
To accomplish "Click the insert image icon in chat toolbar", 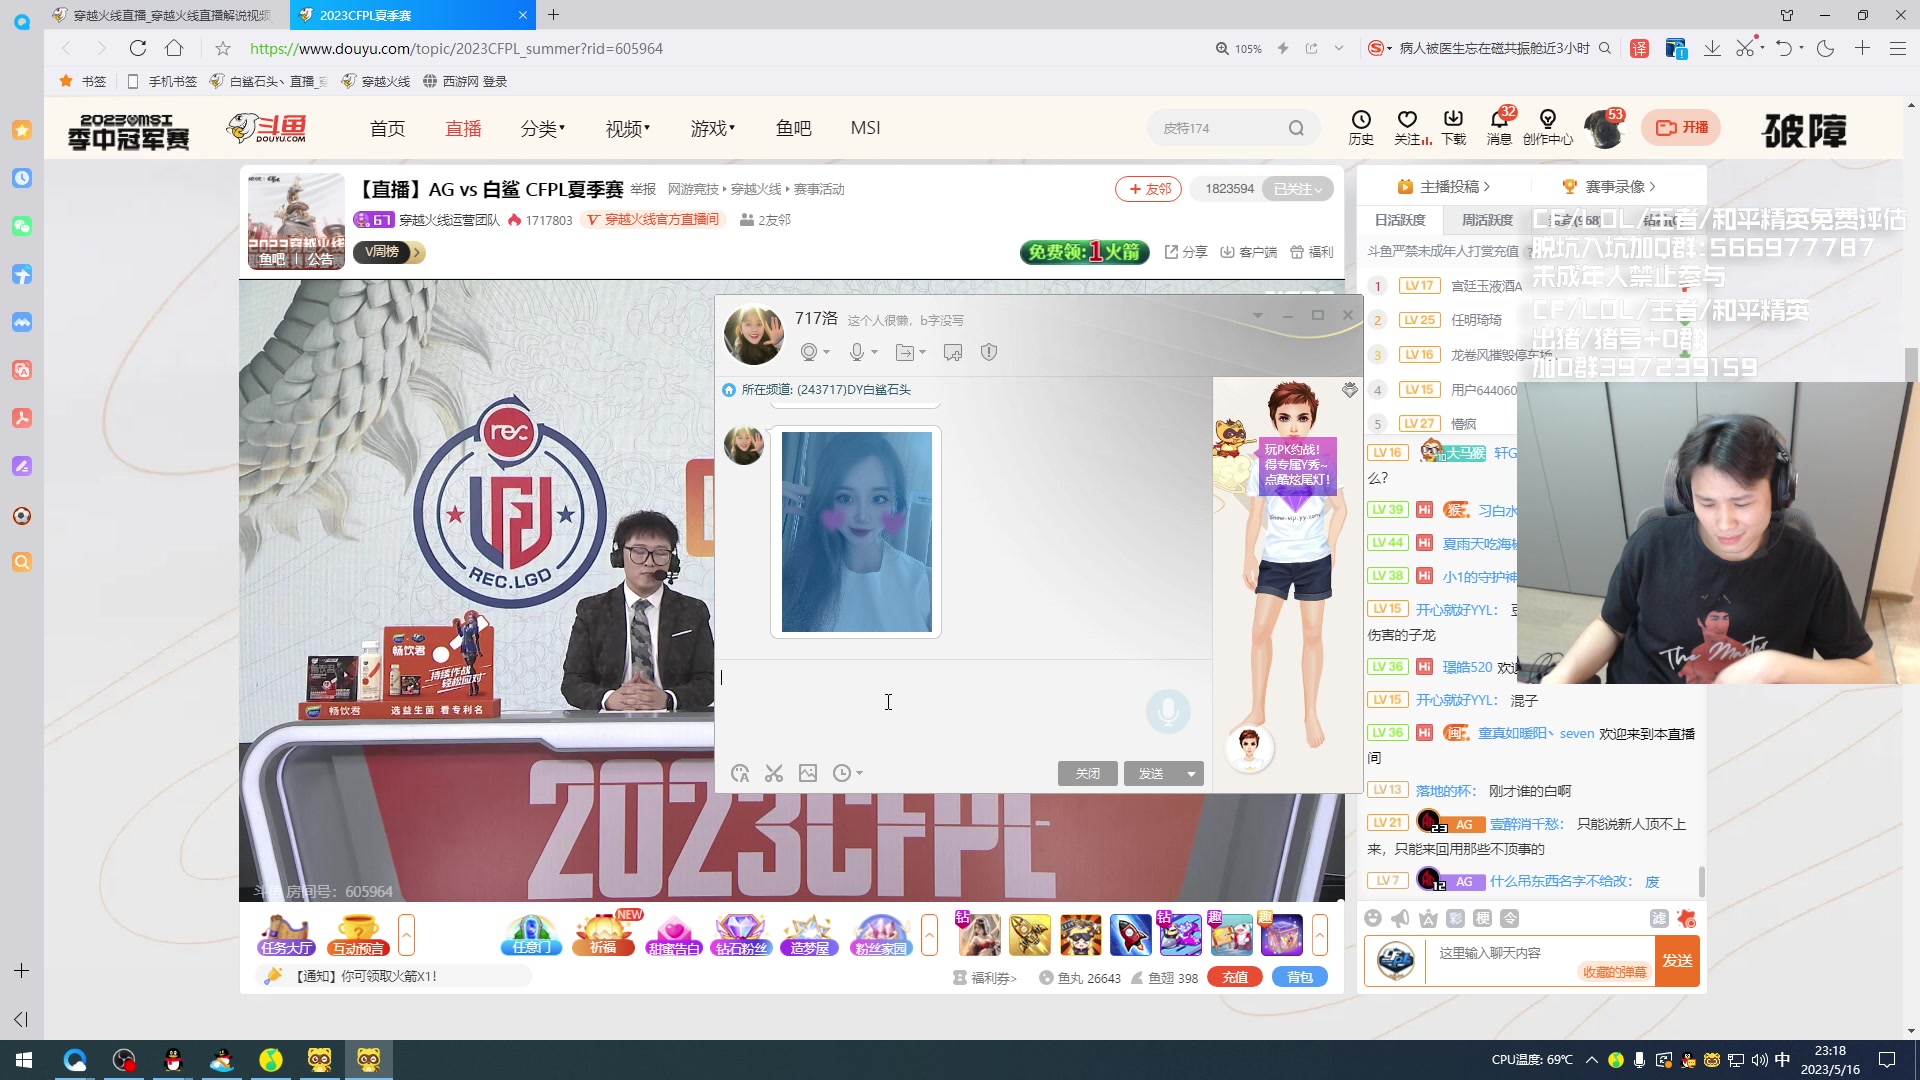I will pyautogui.click(x=808, y=773).
